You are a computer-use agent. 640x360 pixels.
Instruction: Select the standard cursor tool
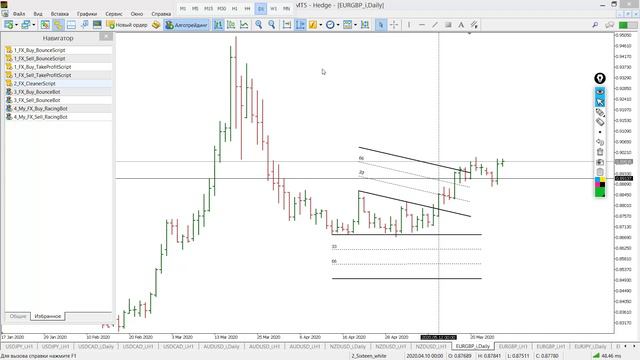coord(381,25)
